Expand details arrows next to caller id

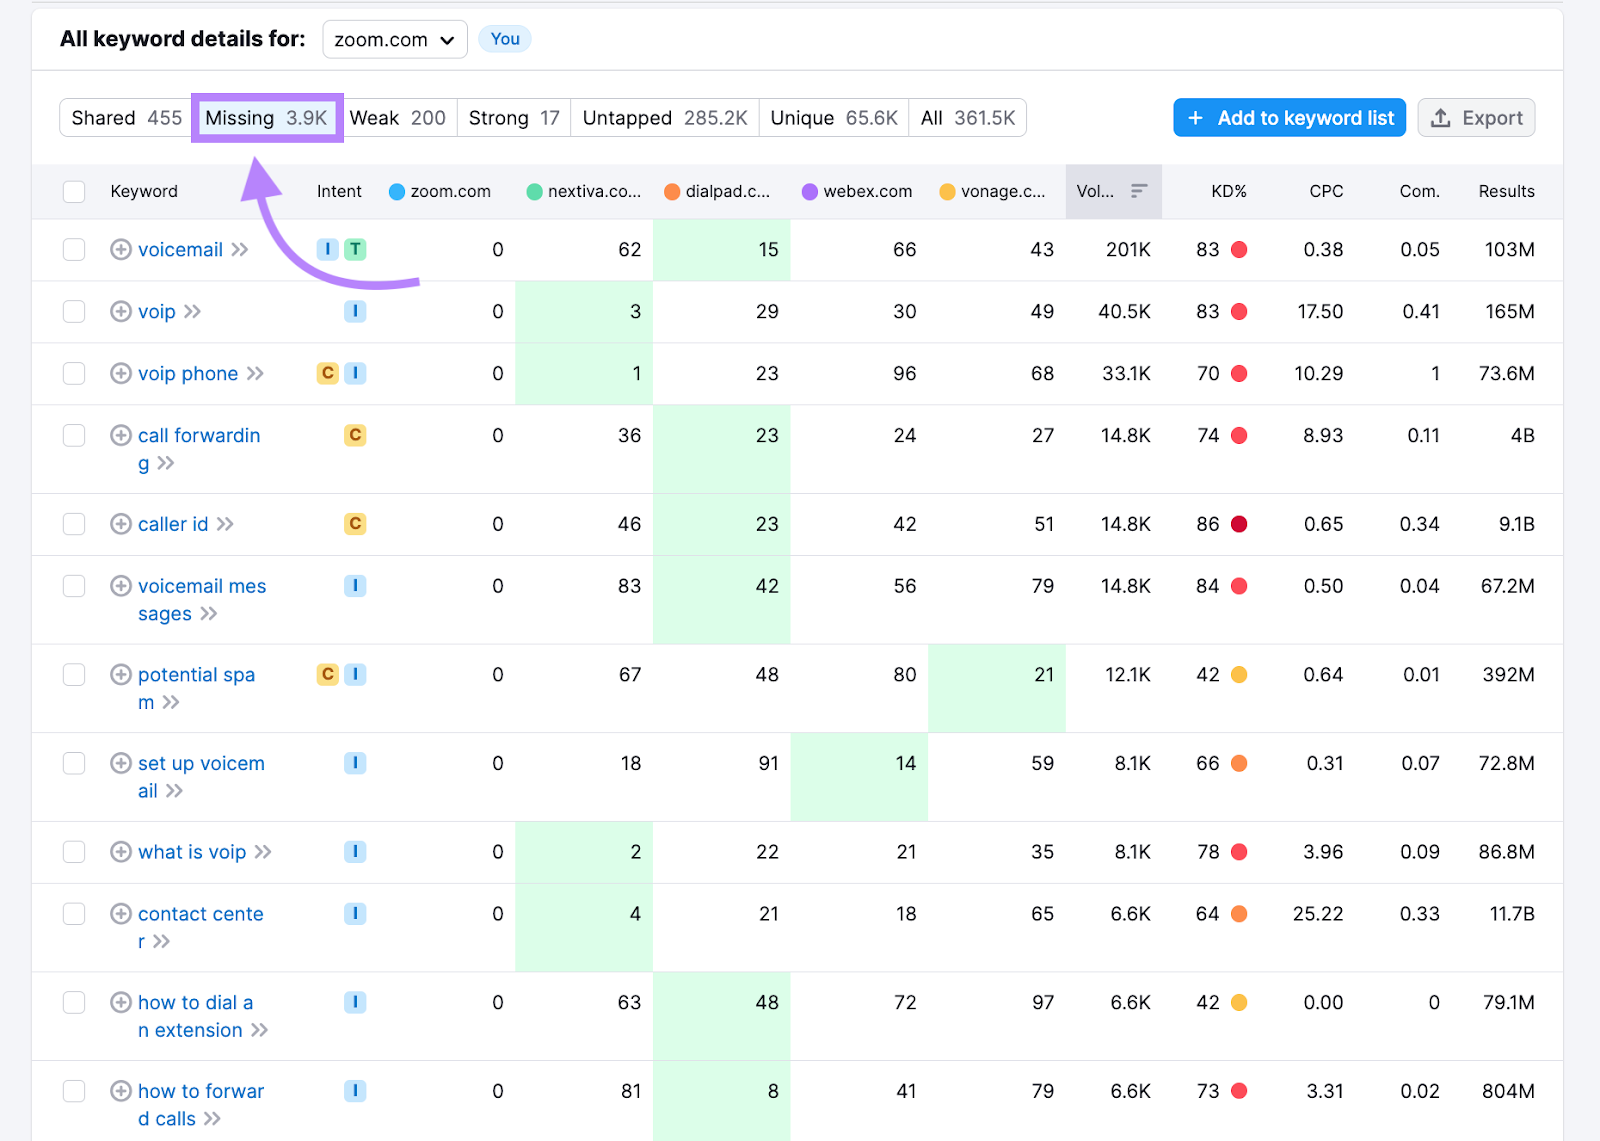coord(226,524)
